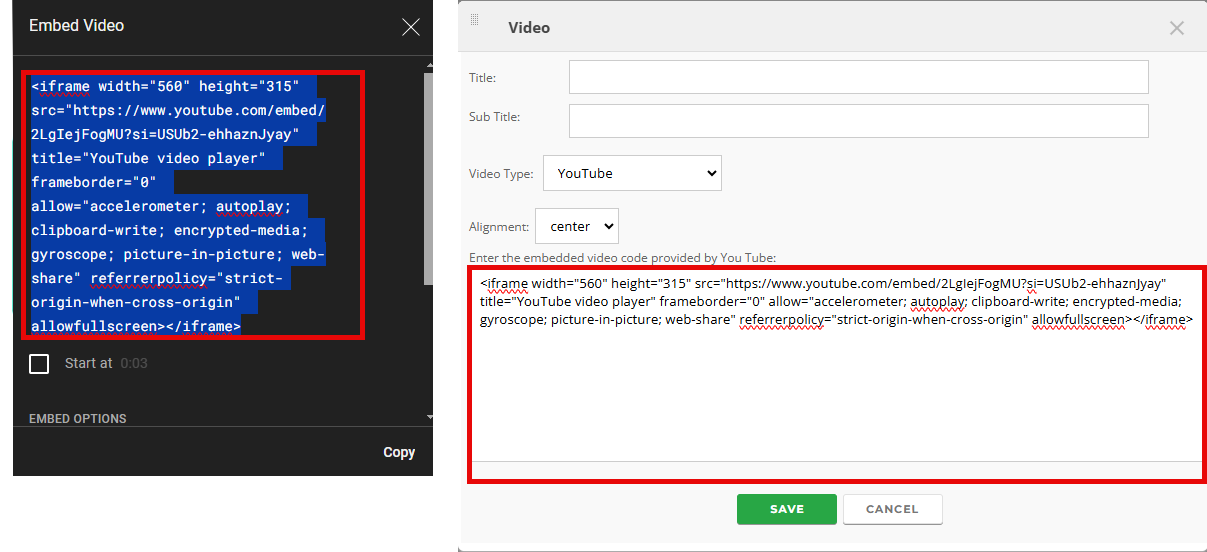Click the Sub Title input field
This screenshot has height=552, width=1207.
859,121
